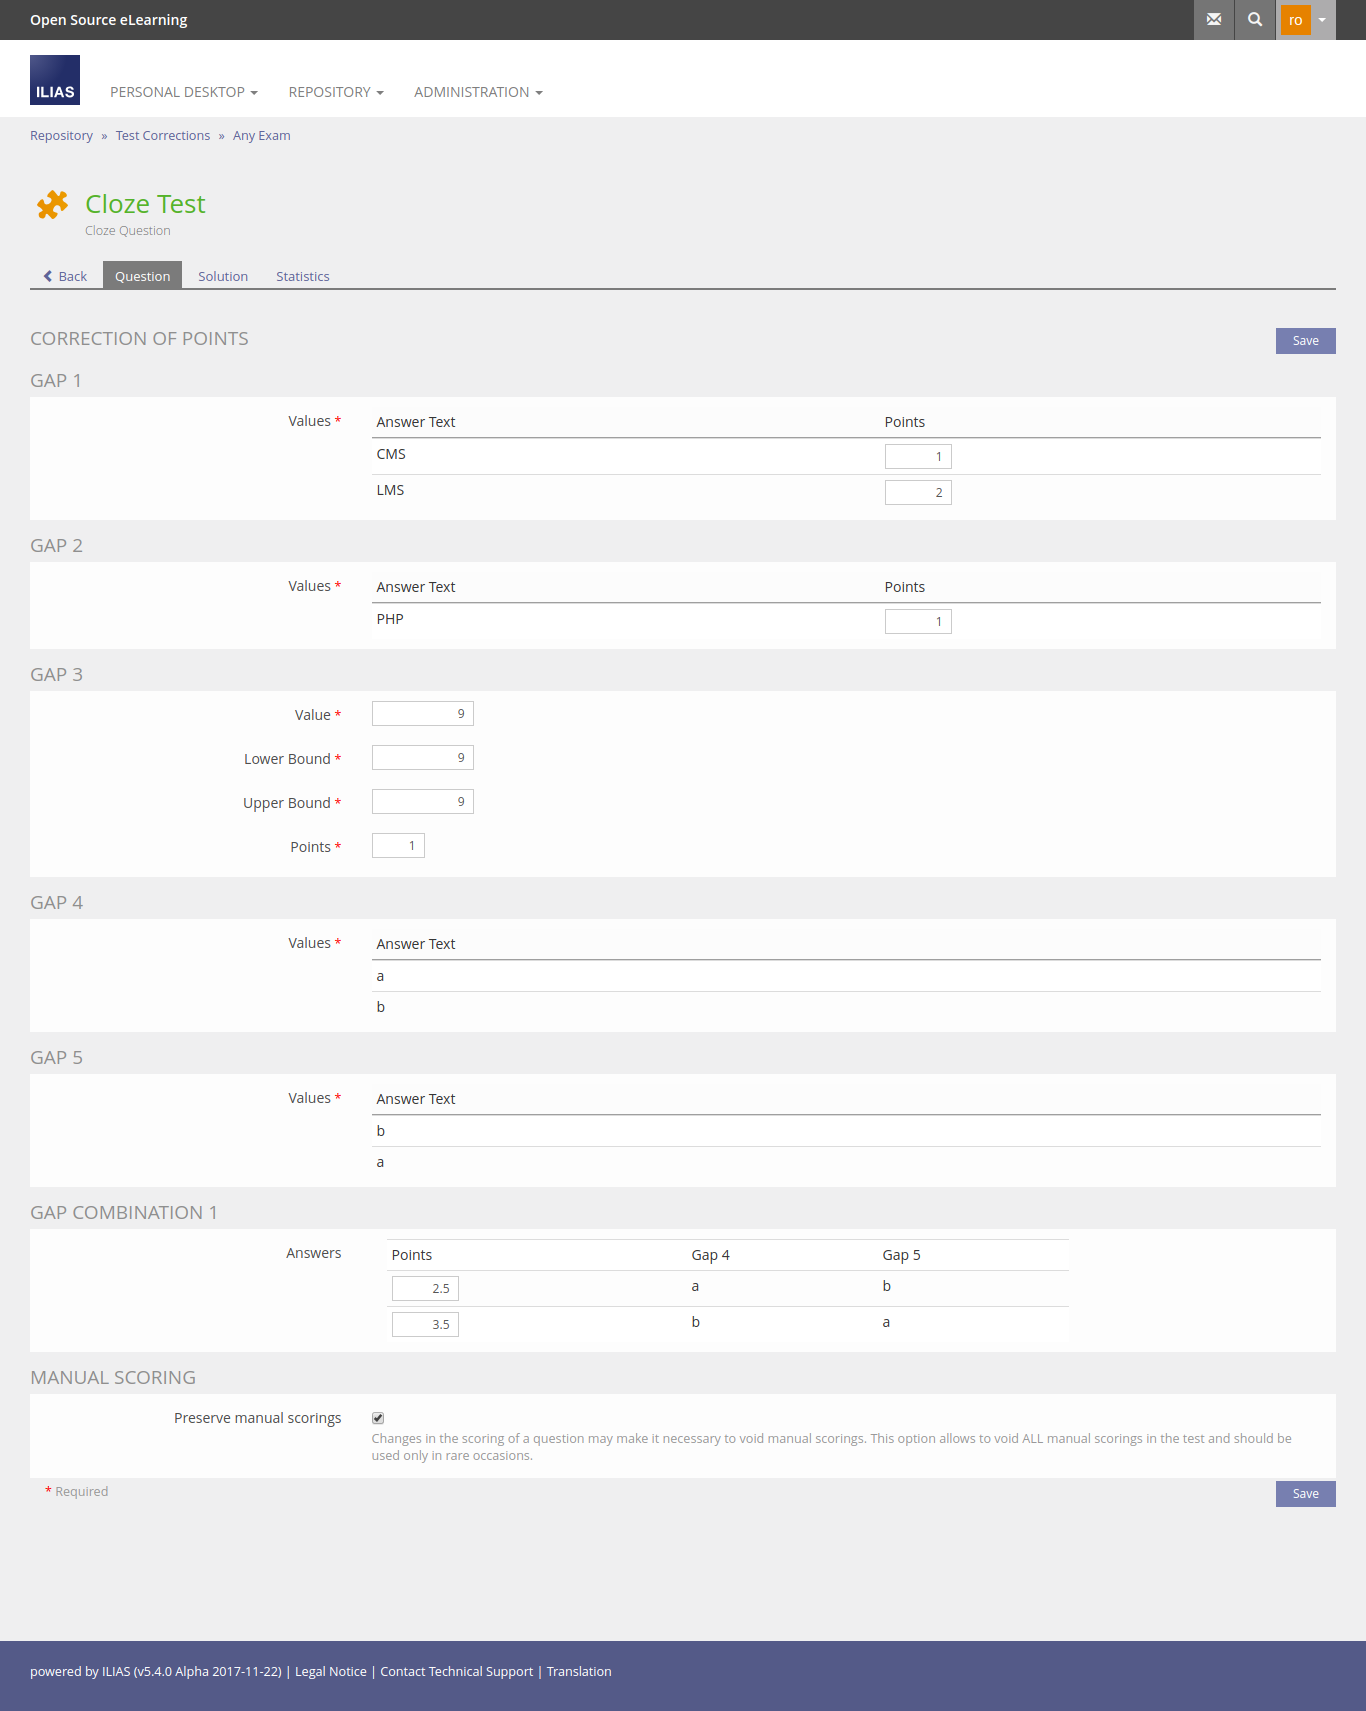The height and width of the screenshot is (1711, 1366).
Task: Click the Cloze Test puzzle icon
Action: click(52, 205)
